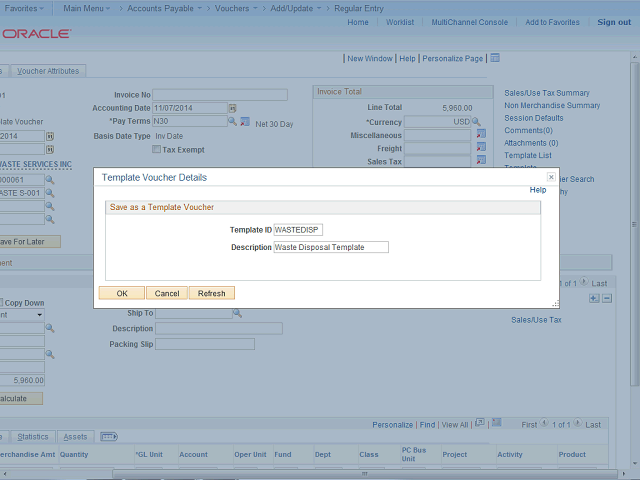Add a new invoice line plus icon

[x=594, y=298]
